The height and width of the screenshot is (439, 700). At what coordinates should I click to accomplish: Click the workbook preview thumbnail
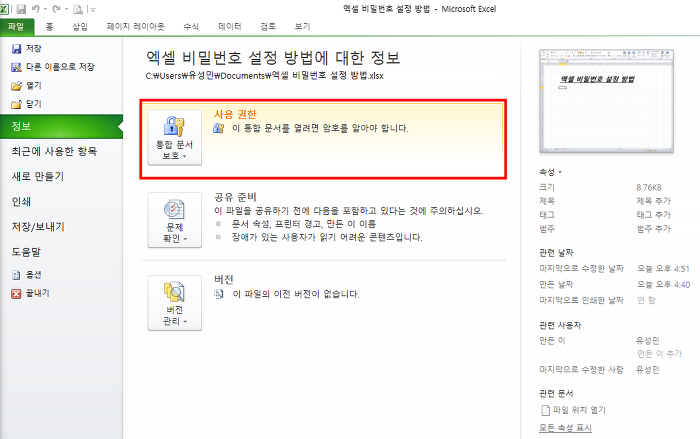(607, 101)
